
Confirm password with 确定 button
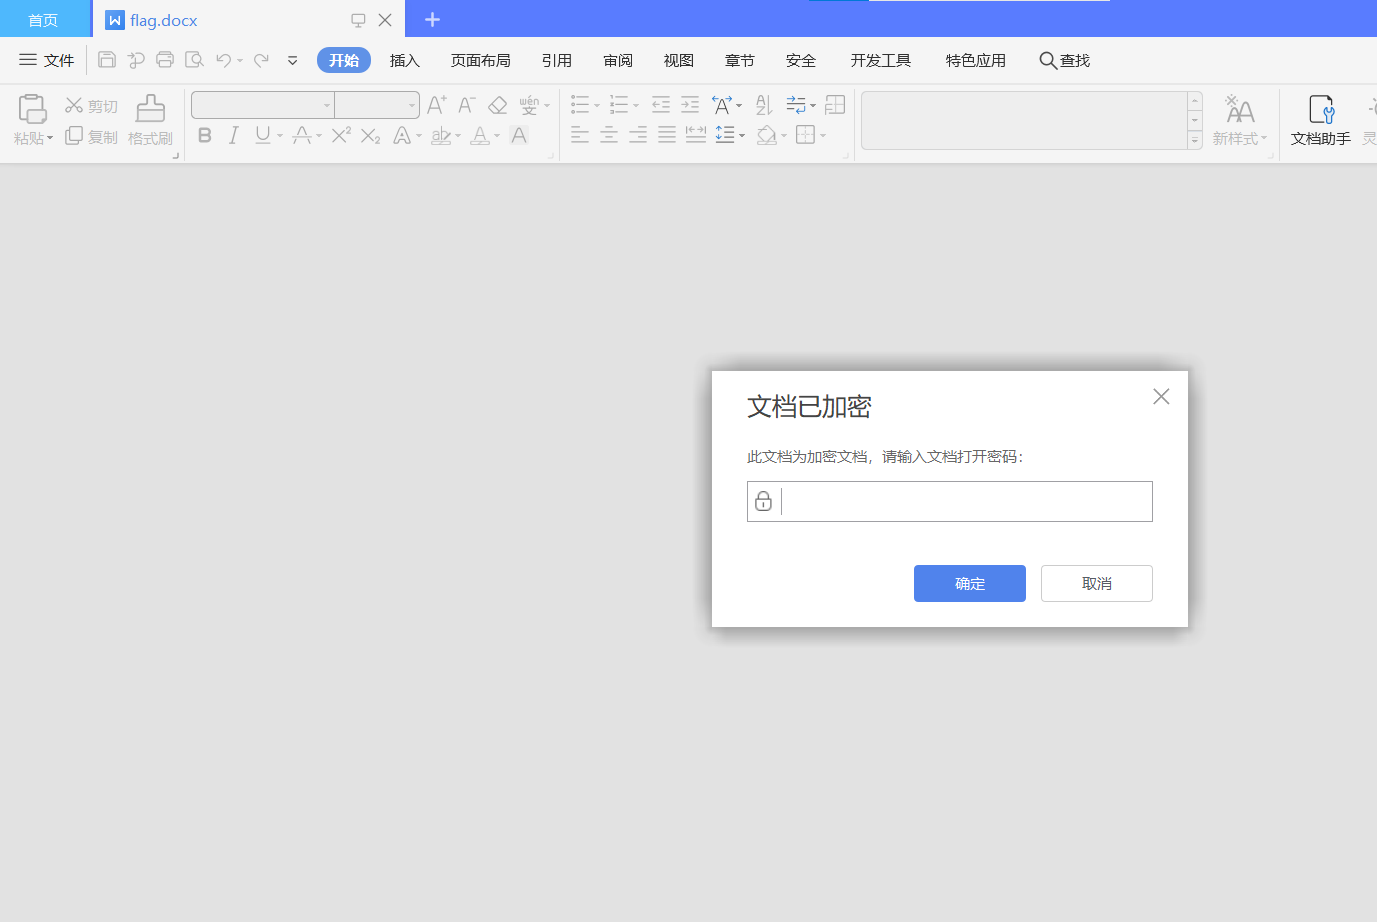tap(970, 583)
